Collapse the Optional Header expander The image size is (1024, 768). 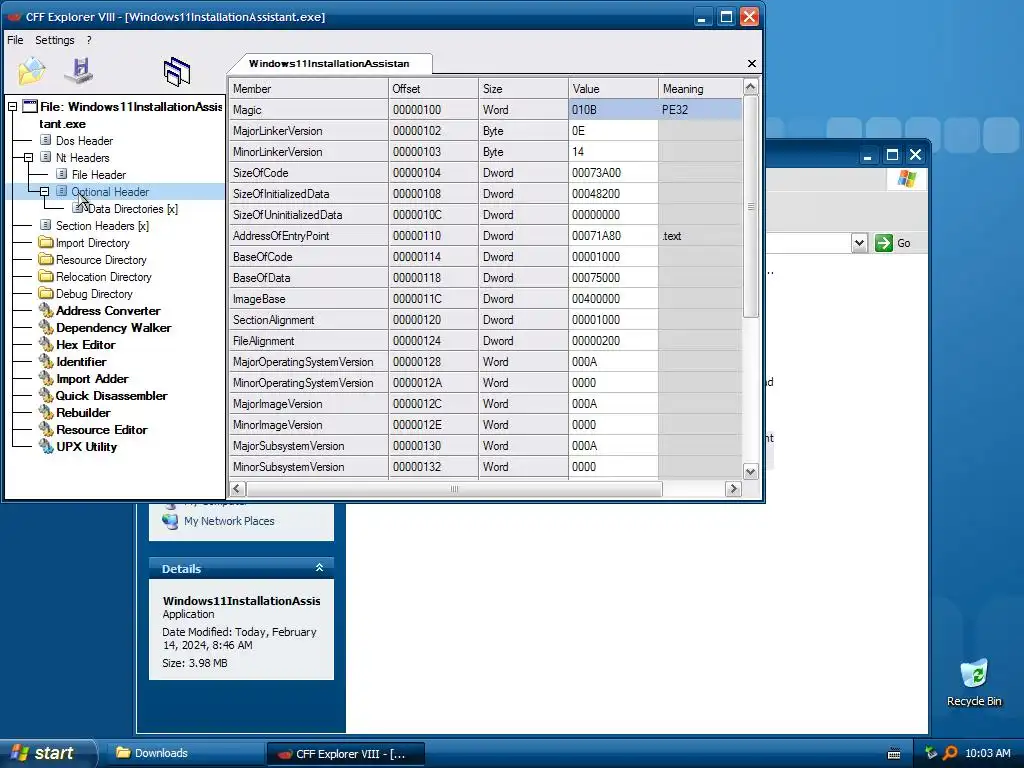coord(44,191)
